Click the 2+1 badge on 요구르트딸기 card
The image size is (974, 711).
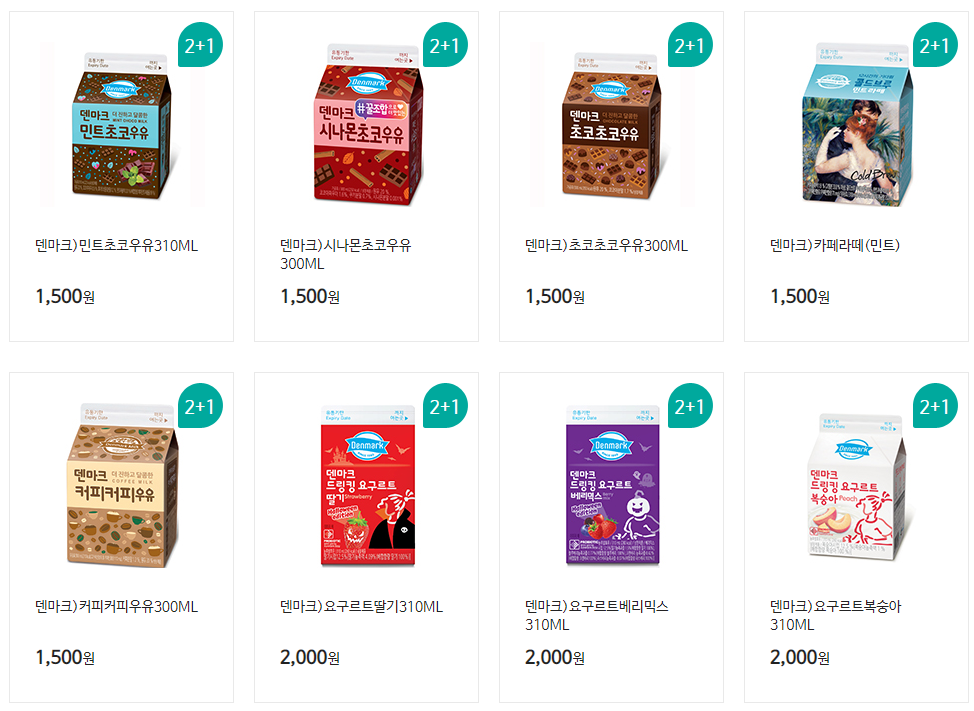pyautogui.click(x=445, y=406)
